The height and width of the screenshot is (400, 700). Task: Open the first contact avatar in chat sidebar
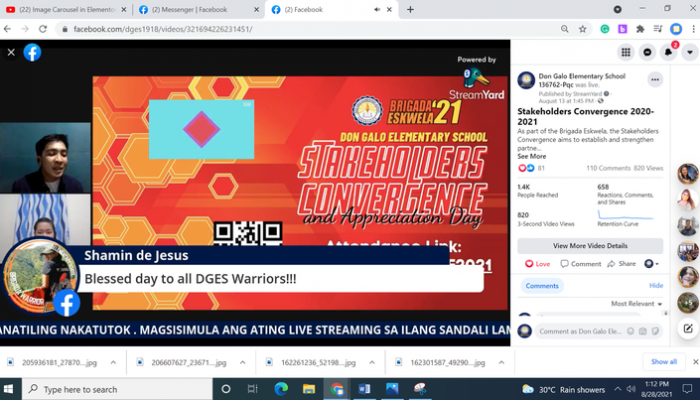688,174
